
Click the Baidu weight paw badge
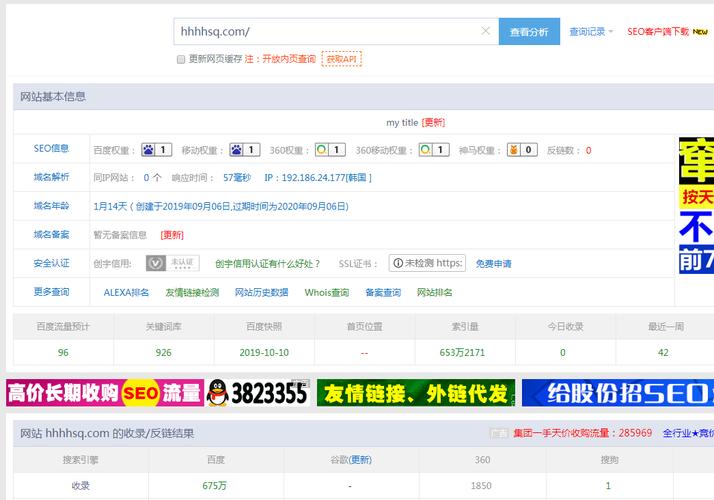(156, 150)
